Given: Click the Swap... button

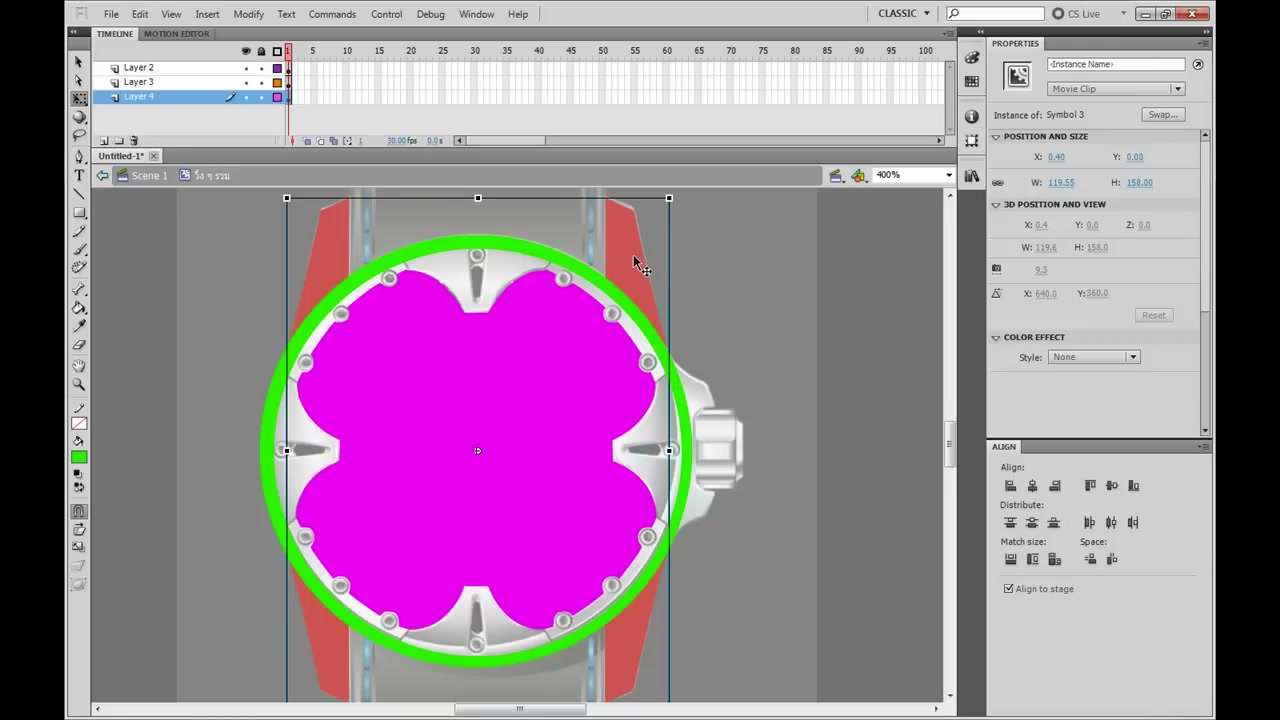Looking at the screenshot, I should tap(1162, 115).
